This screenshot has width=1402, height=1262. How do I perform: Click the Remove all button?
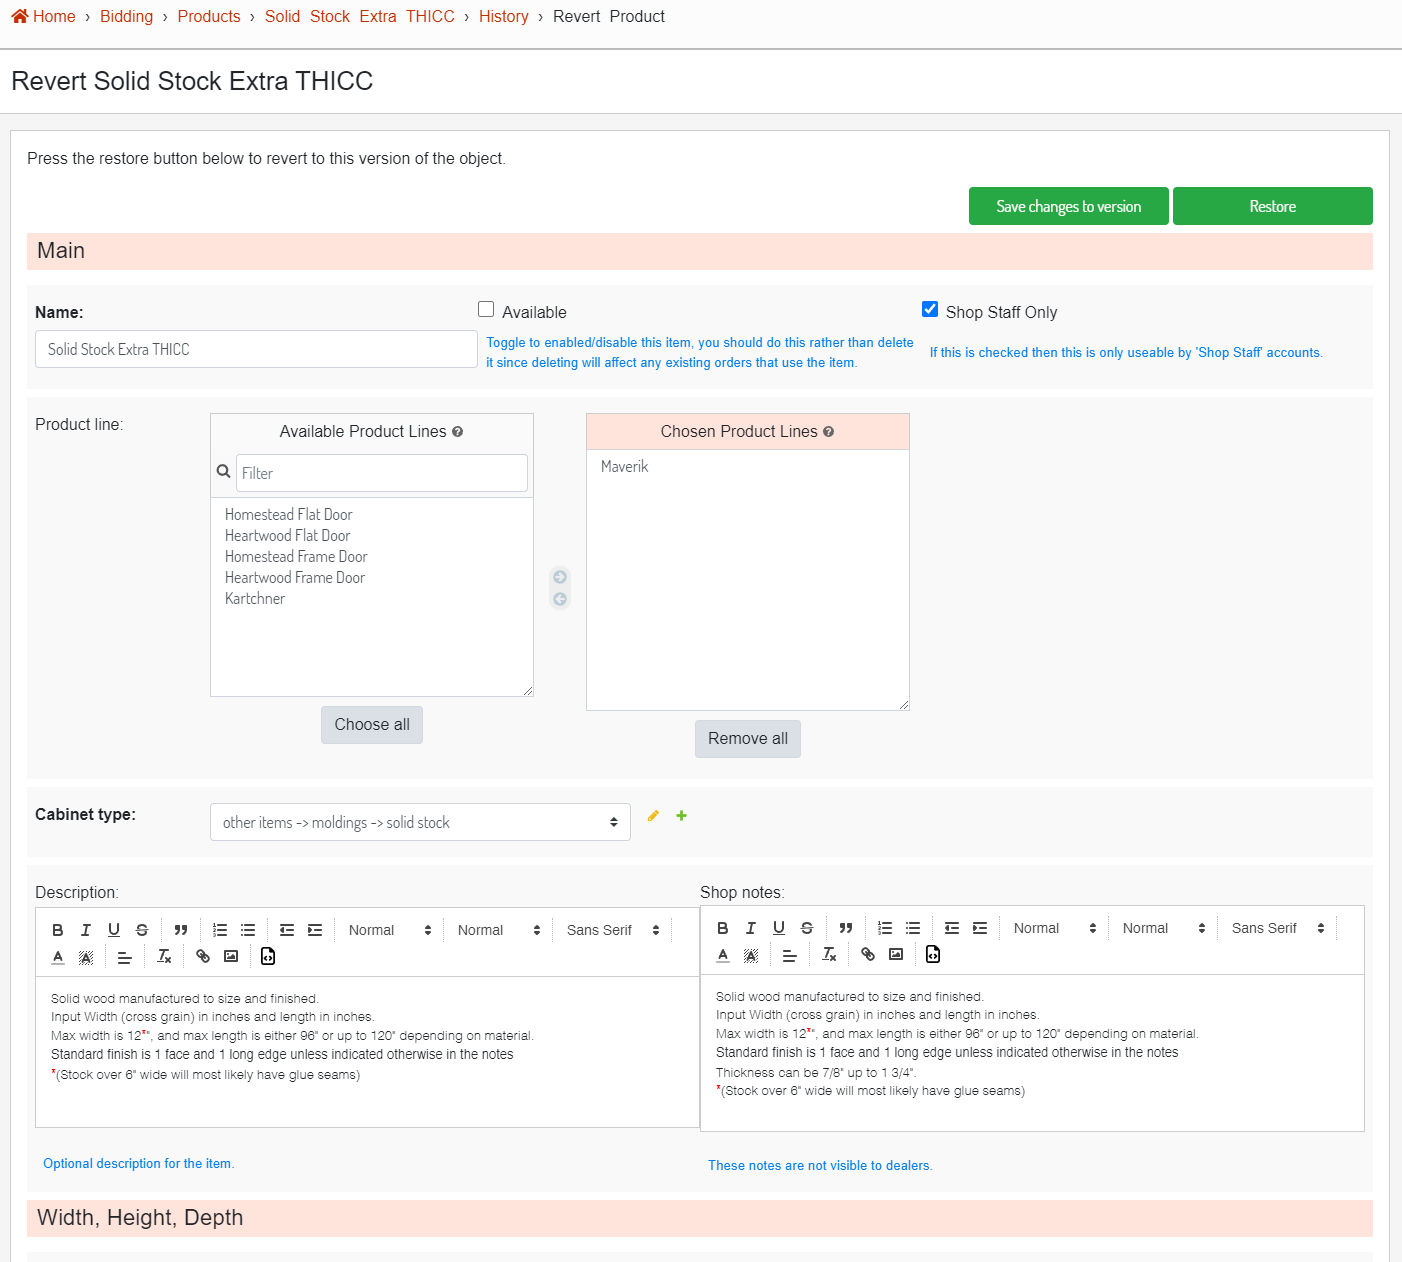coord(747,739)
